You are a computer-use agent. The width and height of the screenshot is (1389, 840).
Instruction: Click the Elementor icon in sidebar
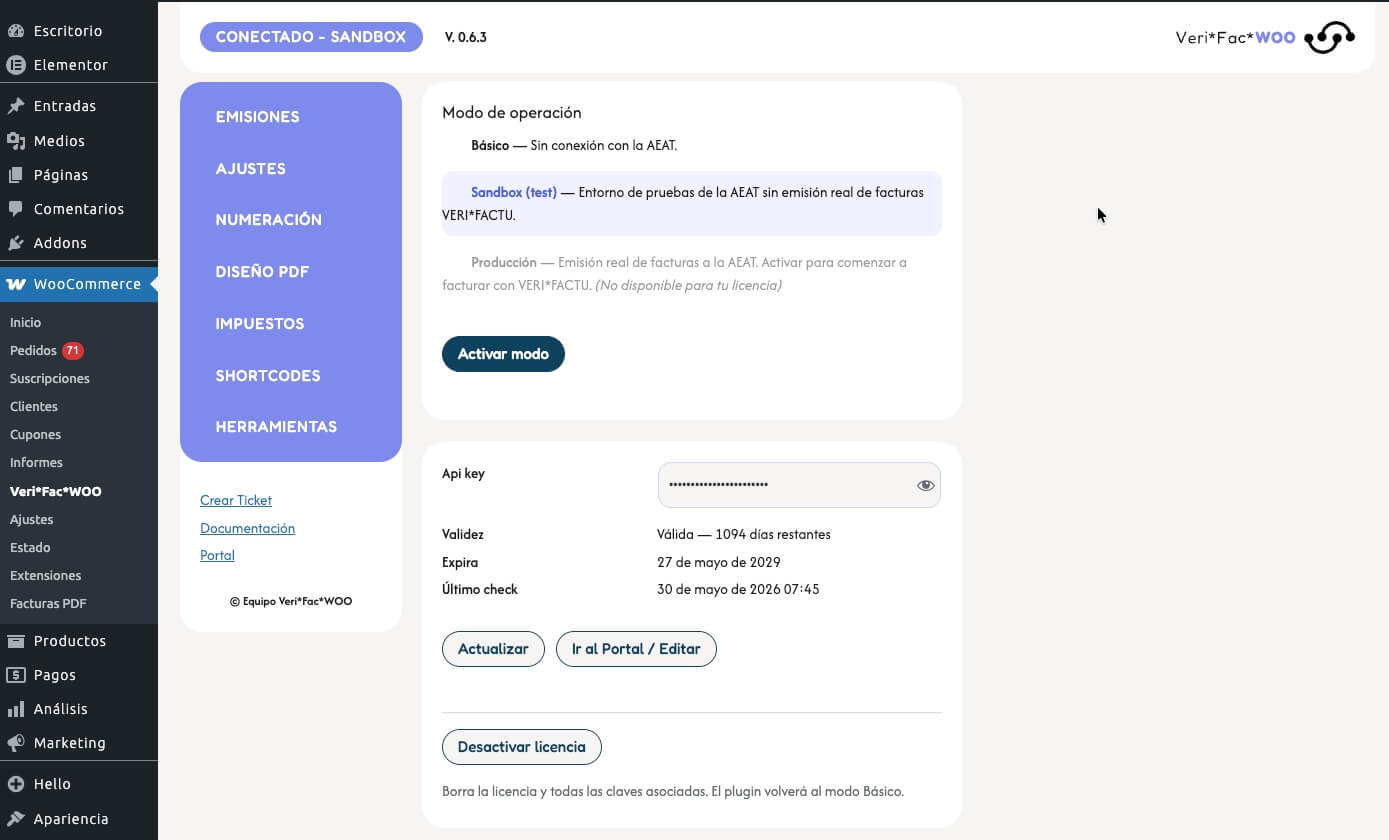(16, 65)
